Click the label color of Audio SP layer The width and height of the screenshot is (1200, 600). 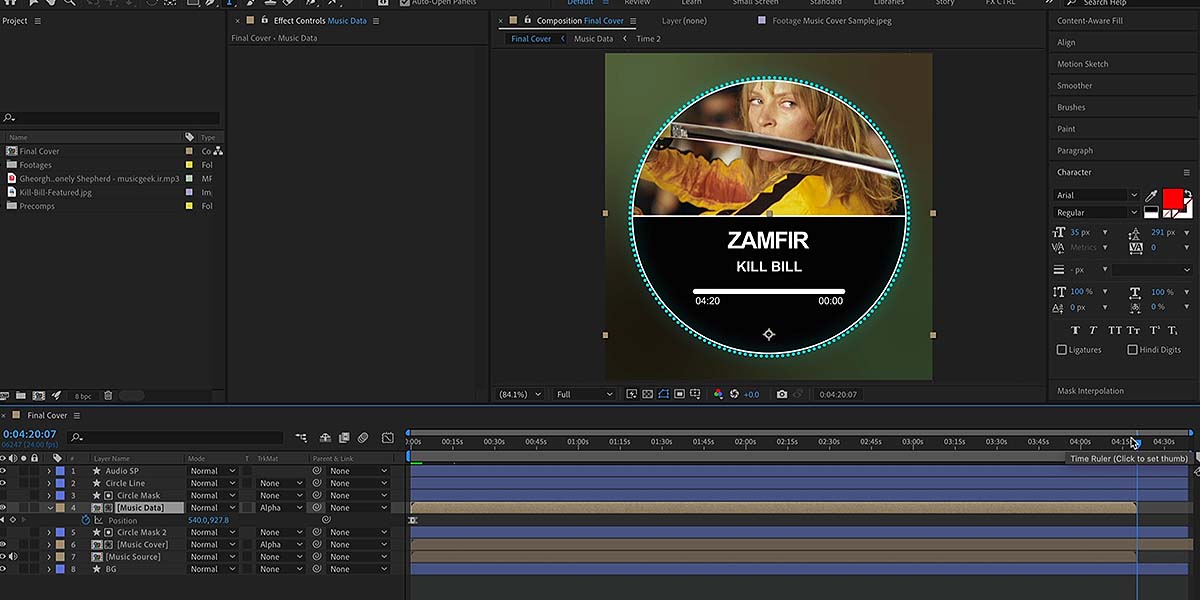coord(59,471)
